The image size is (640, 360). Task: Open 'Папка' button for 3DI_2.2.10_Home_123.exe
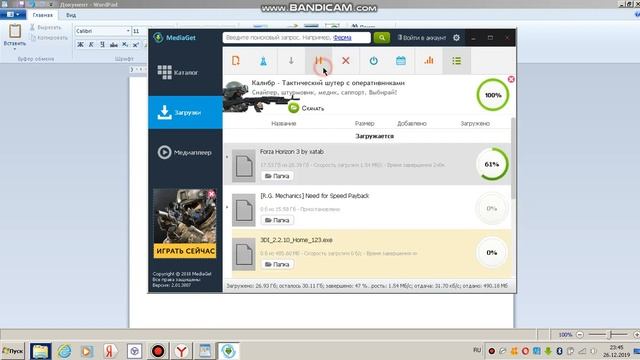(x=277, y=264)
